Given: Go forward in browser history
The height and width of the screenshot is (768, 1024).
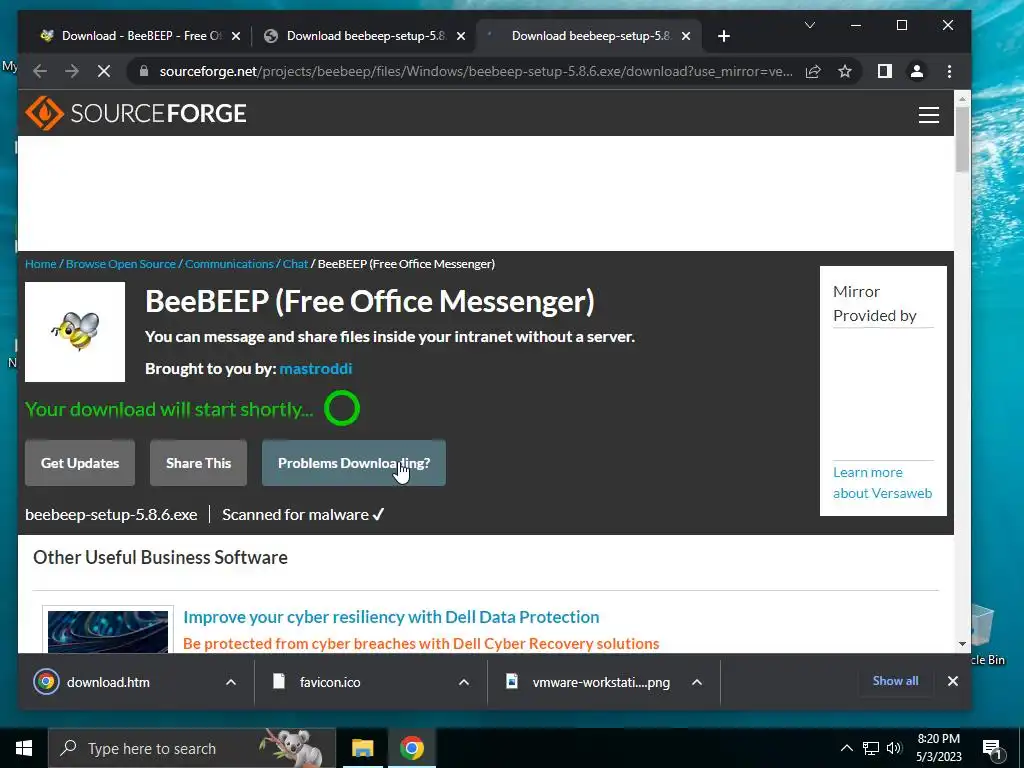Looking at the screenshot, I should [x=72, y=71].
